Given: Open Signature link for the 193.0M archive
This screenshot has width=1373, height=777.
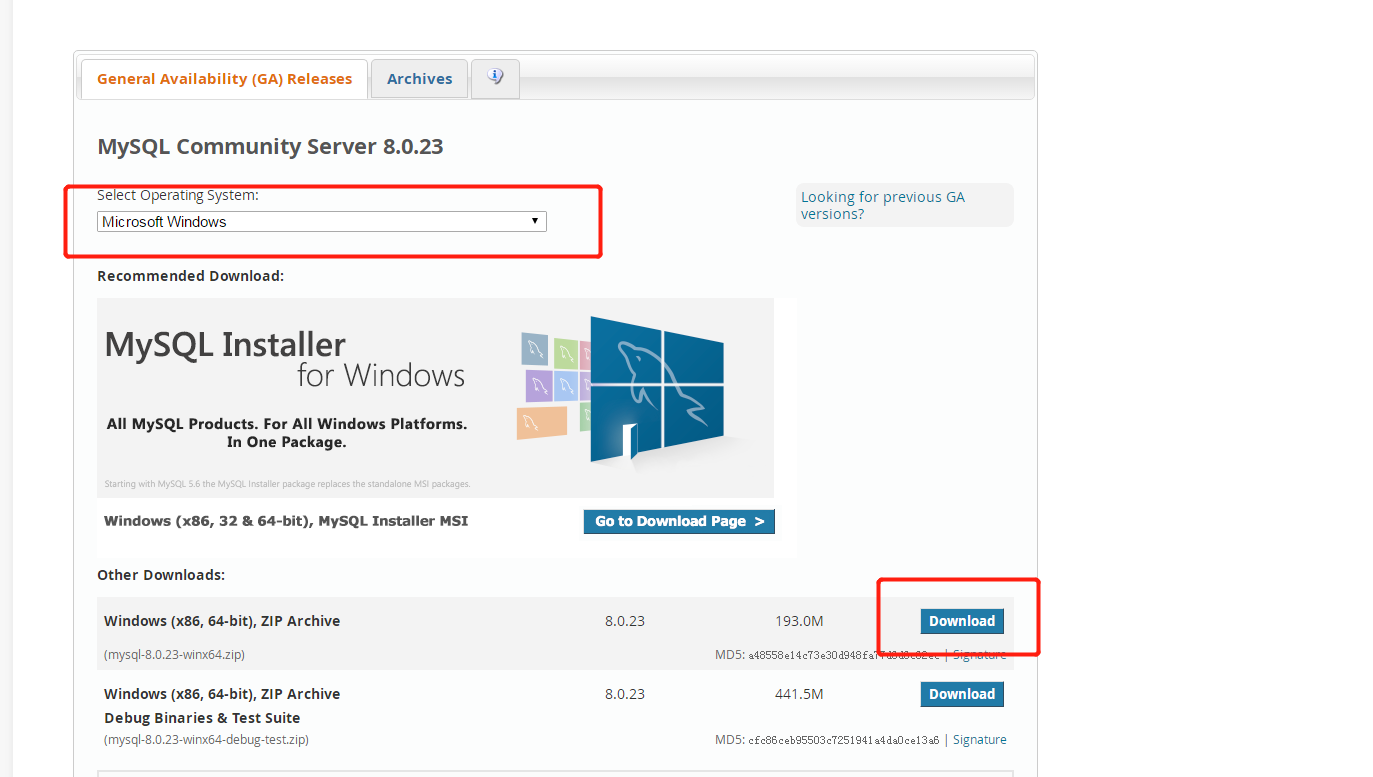Looking at the screenshot, I should click(x=980, y=655).
